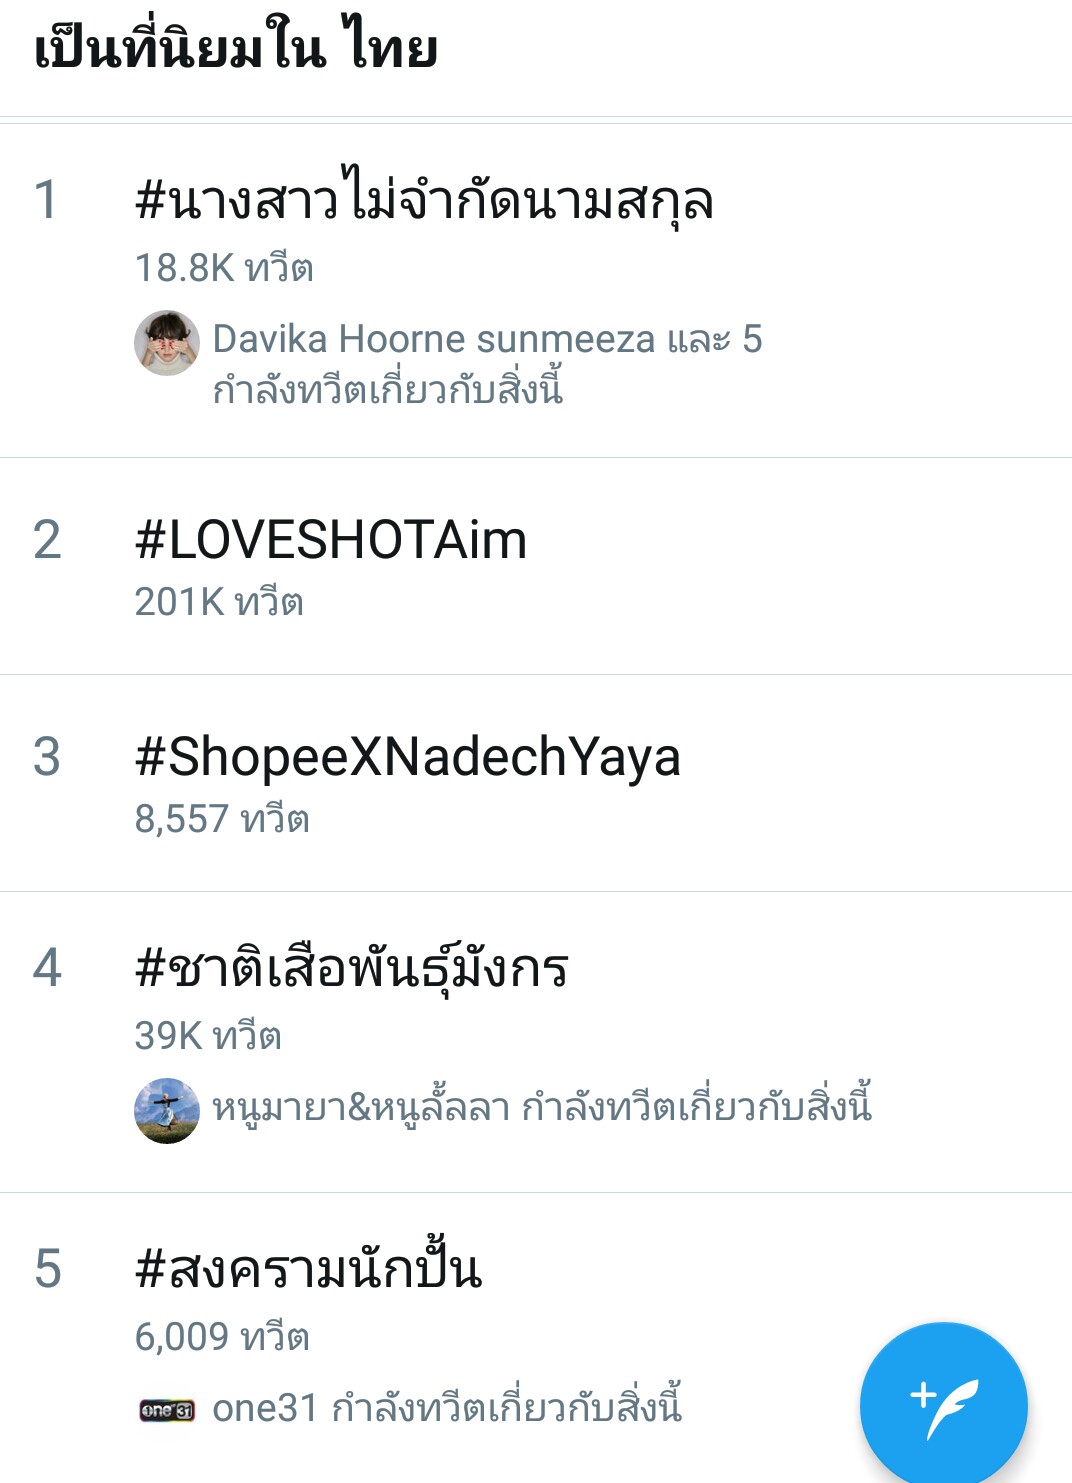
Task: Select the 18.8K tweets count
Action: (x=224, y=268)
